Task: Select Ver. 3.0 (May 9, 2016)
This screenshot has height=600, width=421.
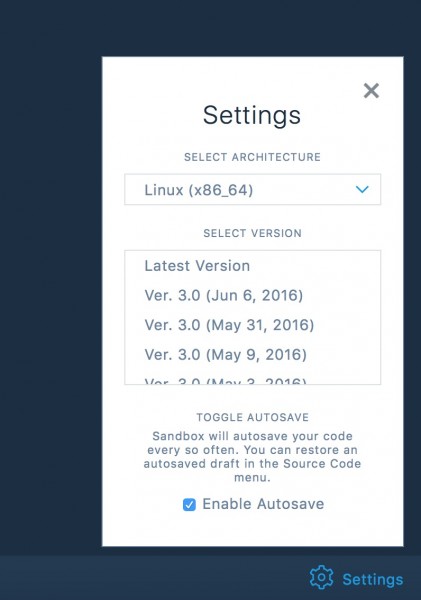Action: click(x=252, y=354)
